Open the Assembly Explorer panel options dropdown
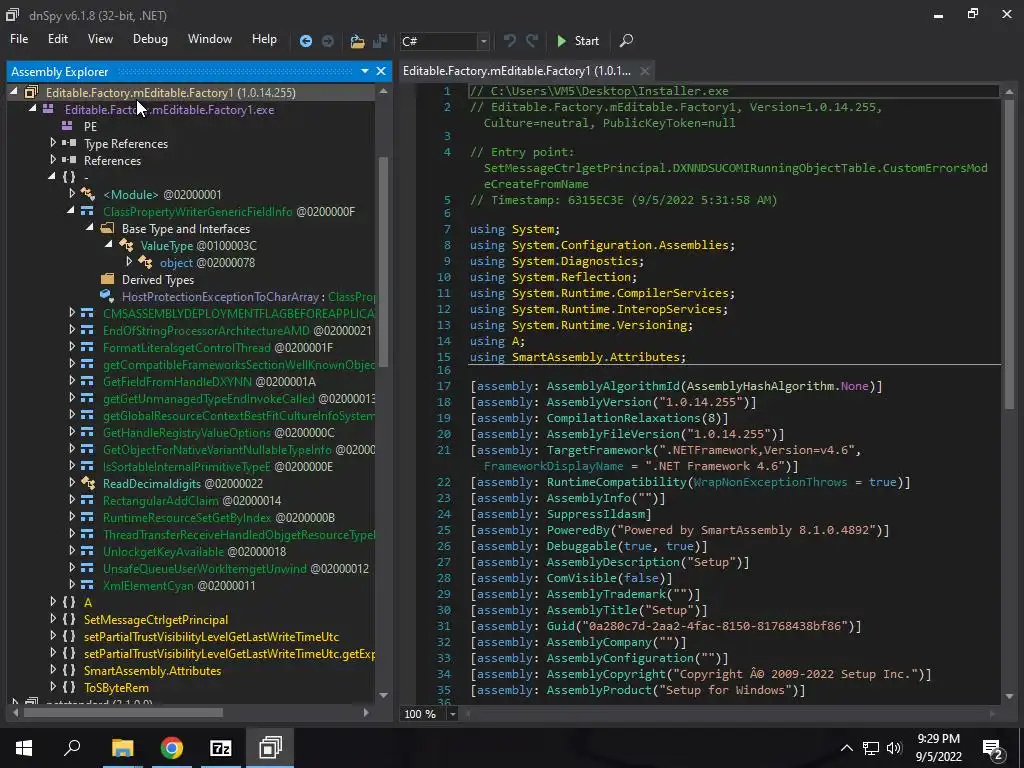The image size is (1024, 768). [364, 71]
